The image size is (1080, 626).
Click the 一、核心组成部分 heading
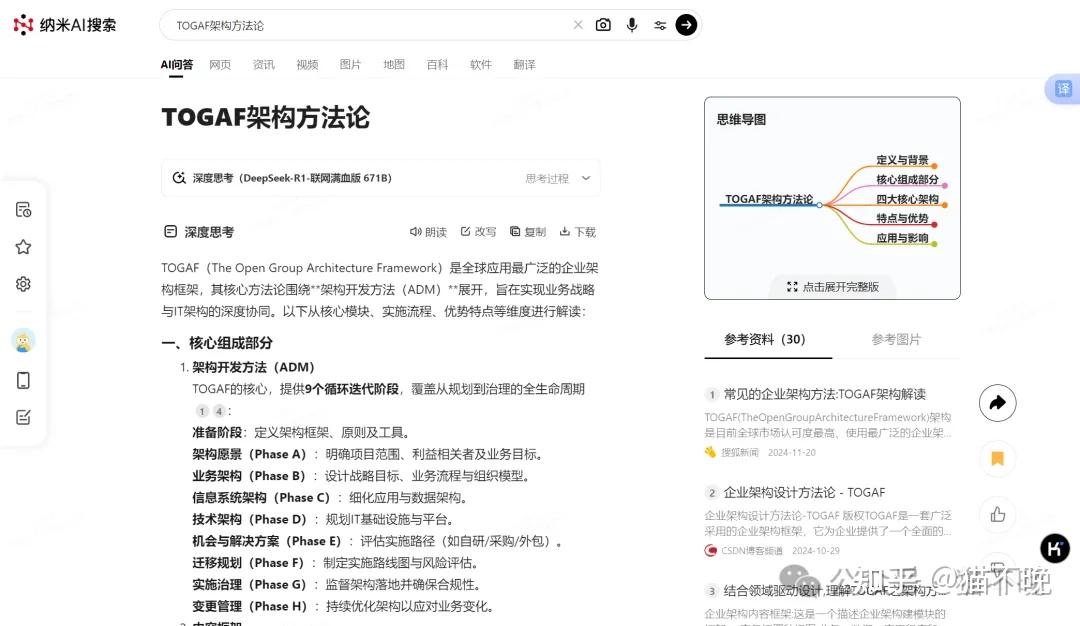click(x=217, y=343)
